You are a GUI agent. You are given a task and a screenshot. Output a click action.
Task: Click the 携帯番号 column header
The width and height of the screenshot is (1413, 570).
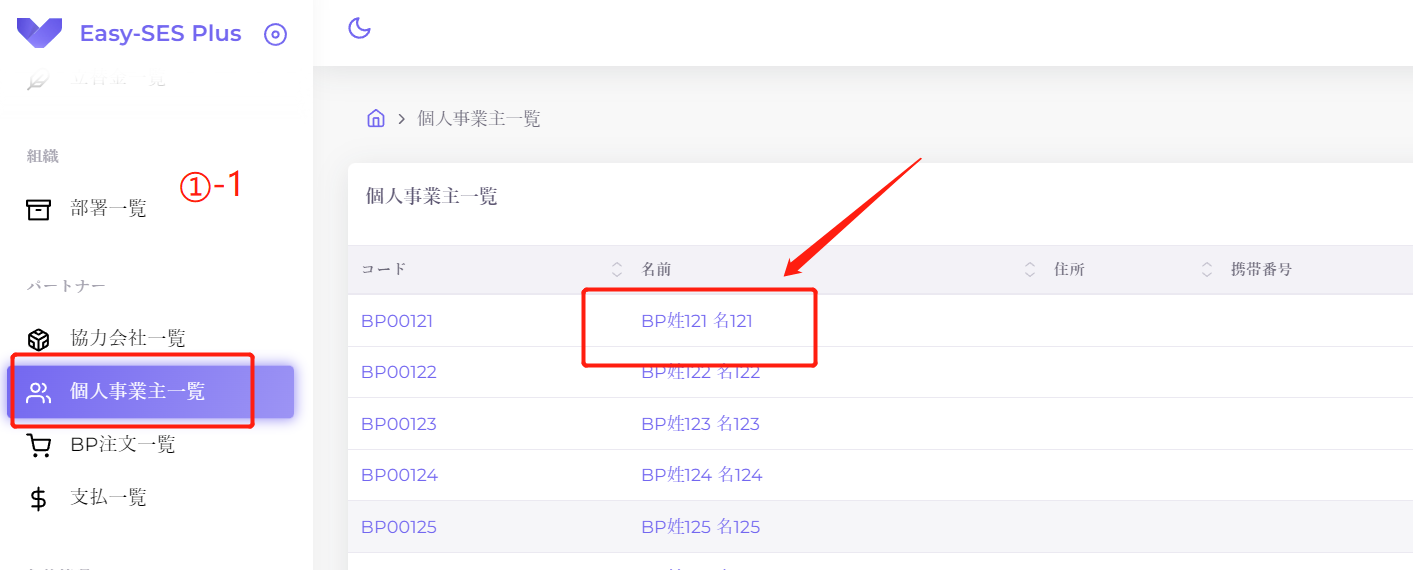tap(1261, 269)
